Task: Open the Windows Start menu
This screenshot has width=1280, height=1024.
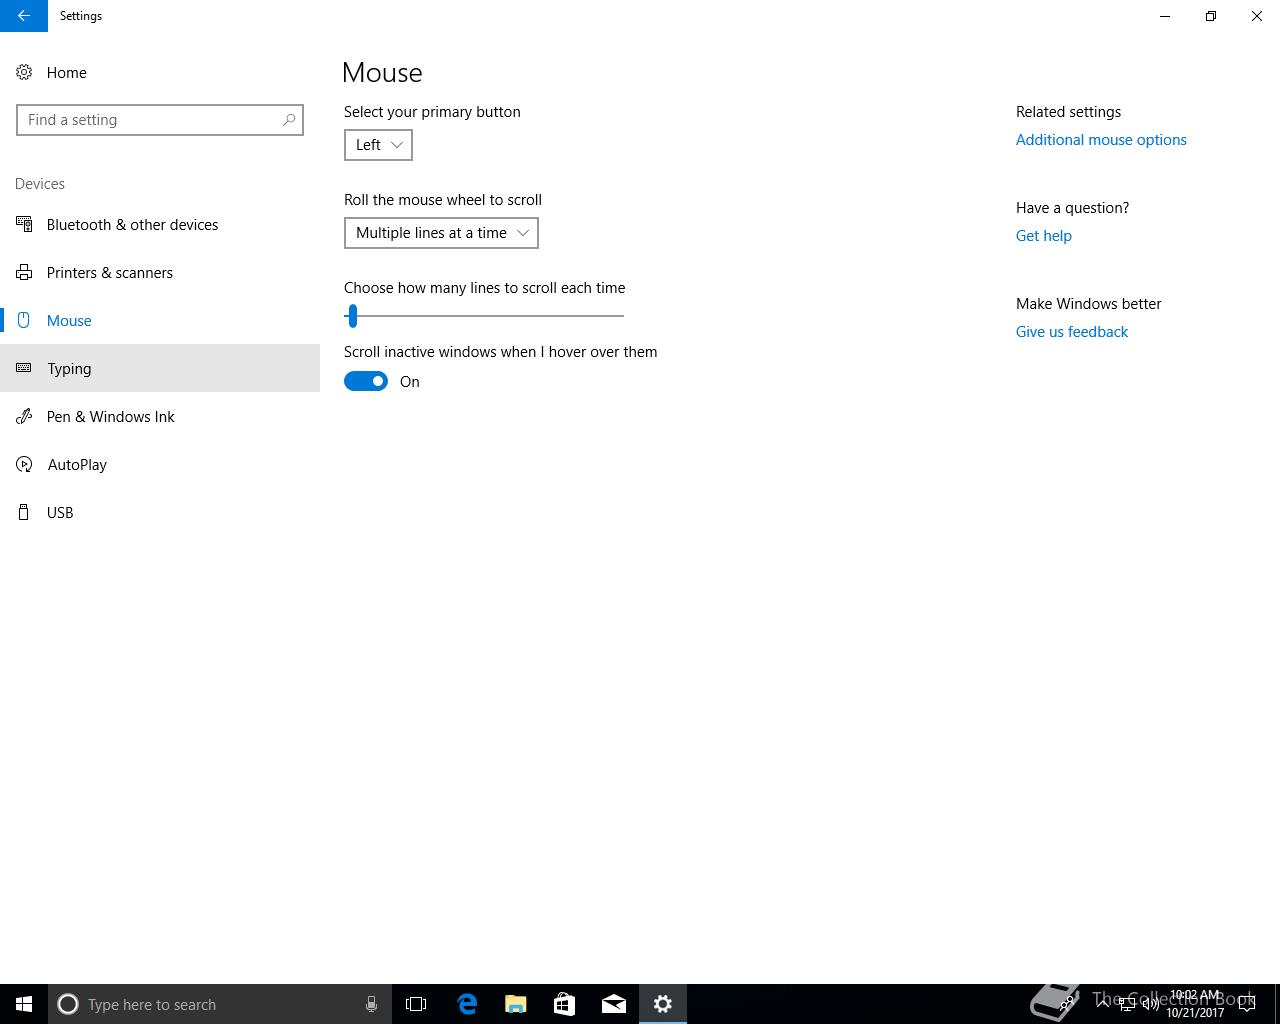Action: tap(24, 1004)
